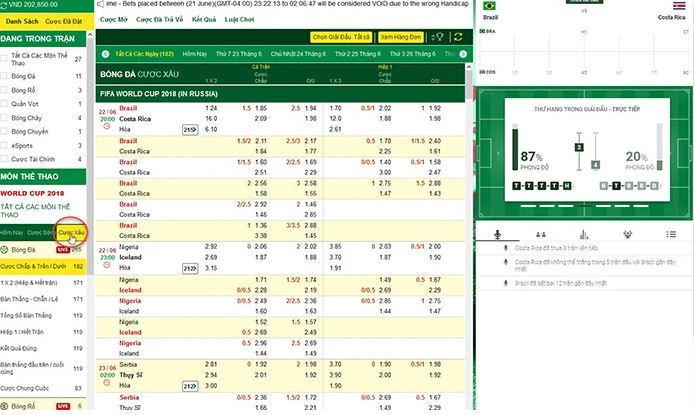
Task: Click clock icon under Serbia match time
Action: (x=107, y=382)
